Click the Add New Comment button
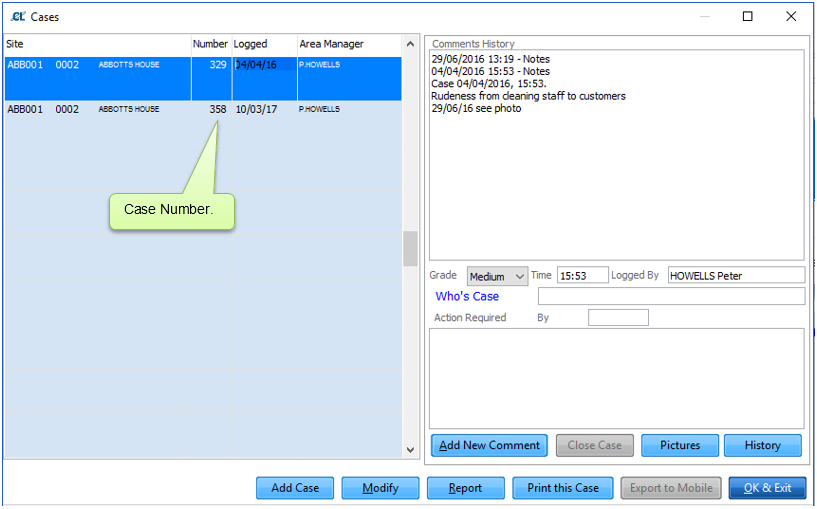 (489, 445)
